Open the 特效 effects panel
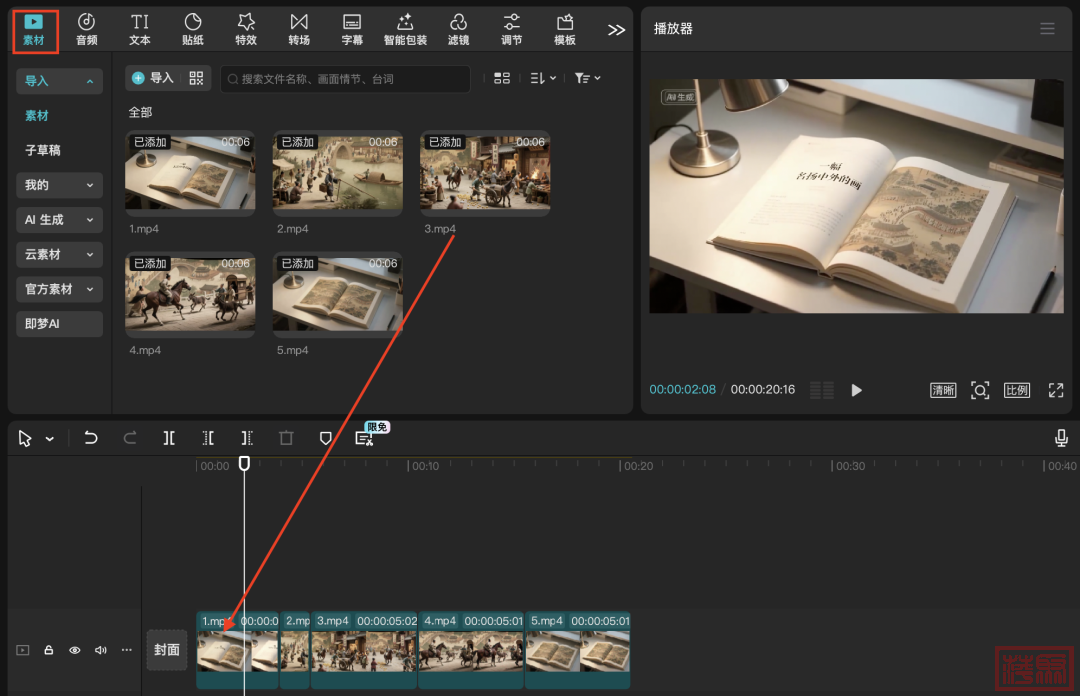1080x696 pixels. [246, 29]
